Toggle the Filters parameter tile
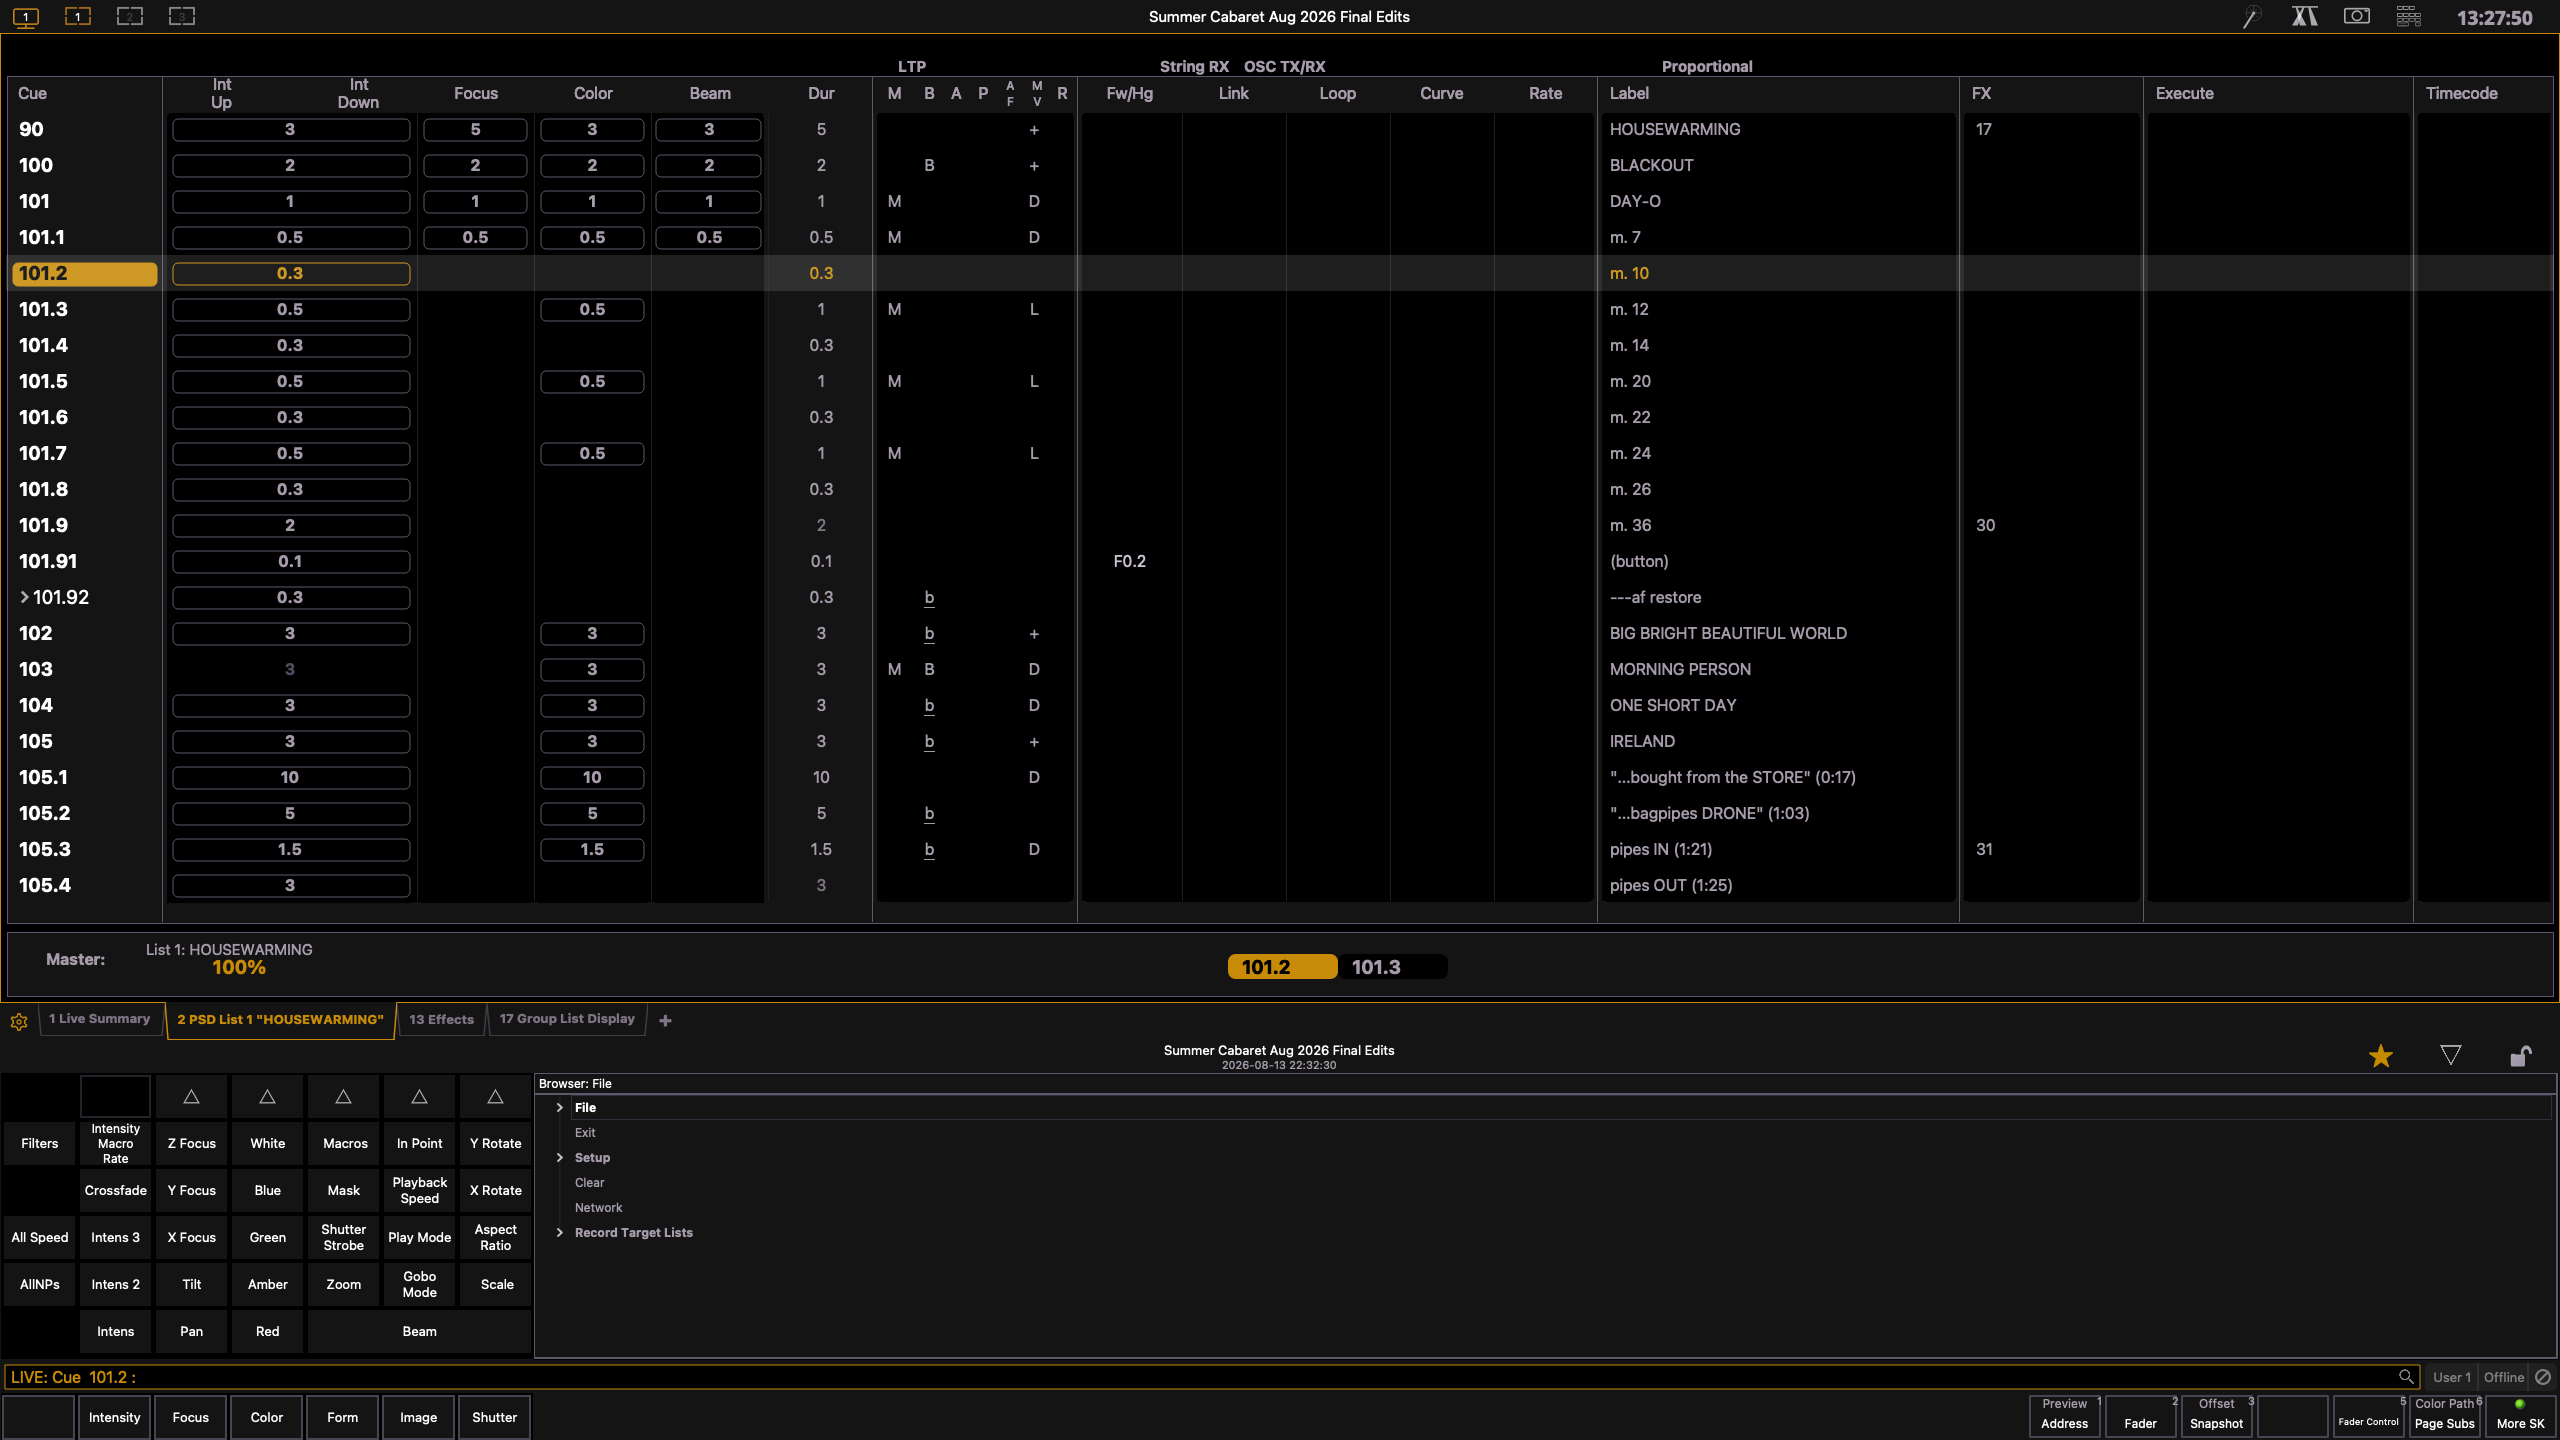 [40, 1144]
